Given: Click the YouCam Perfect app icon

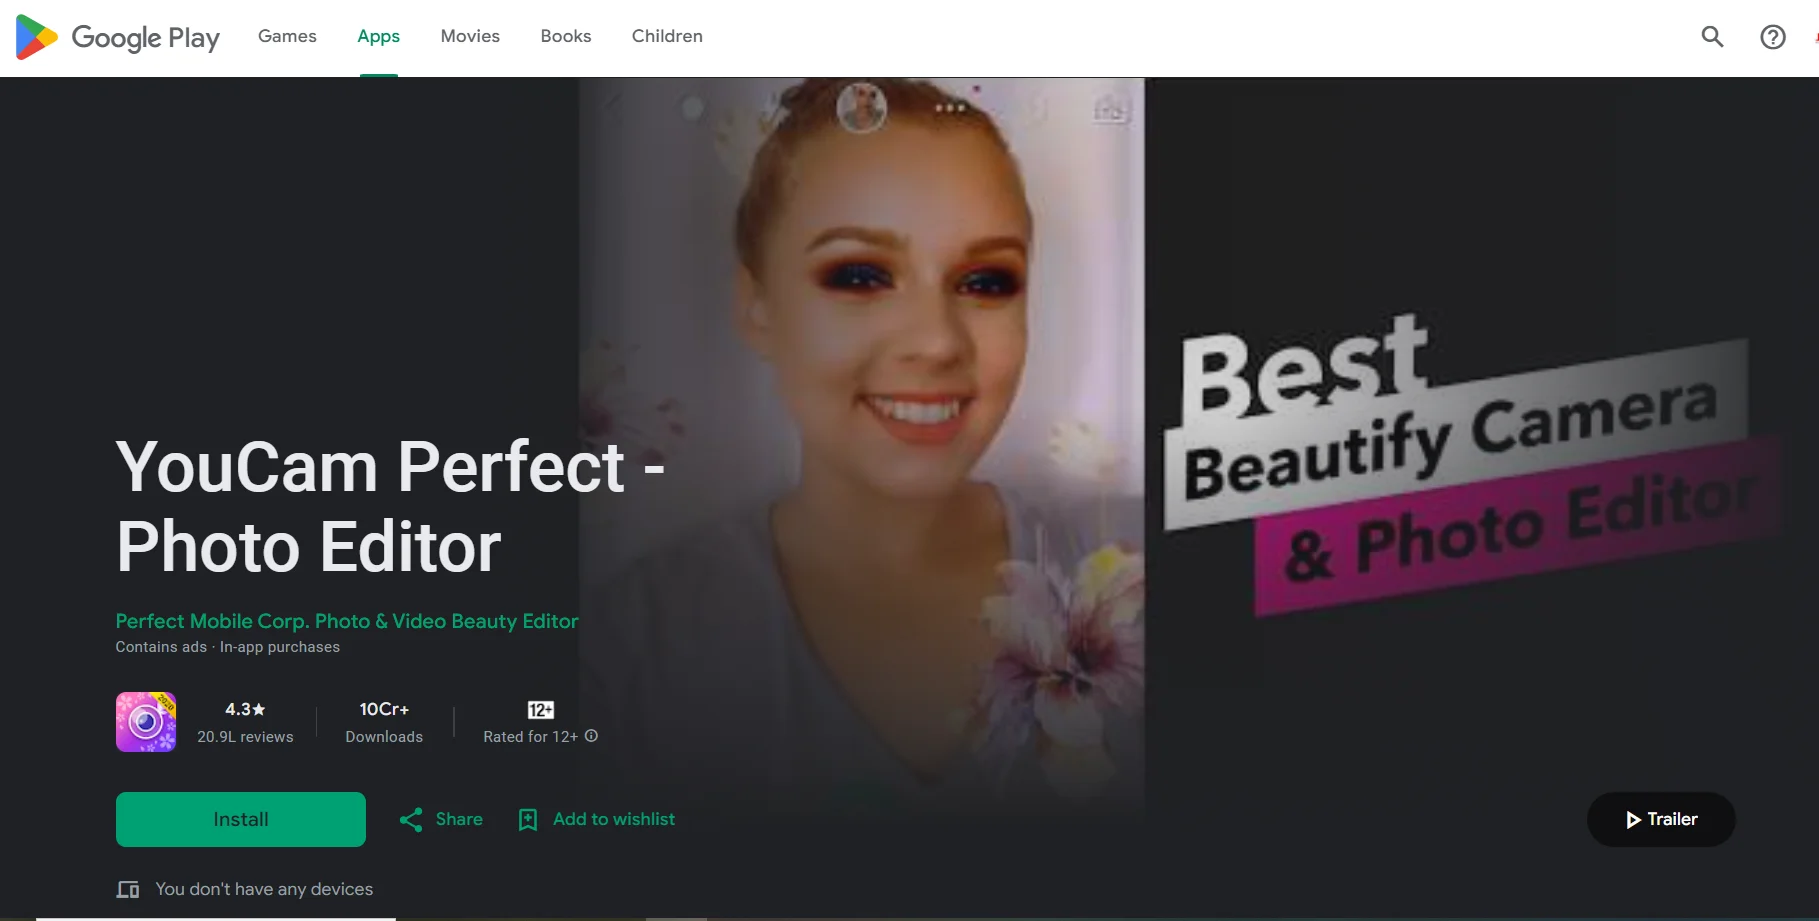Looking at the screenshot, I should 146,722.
